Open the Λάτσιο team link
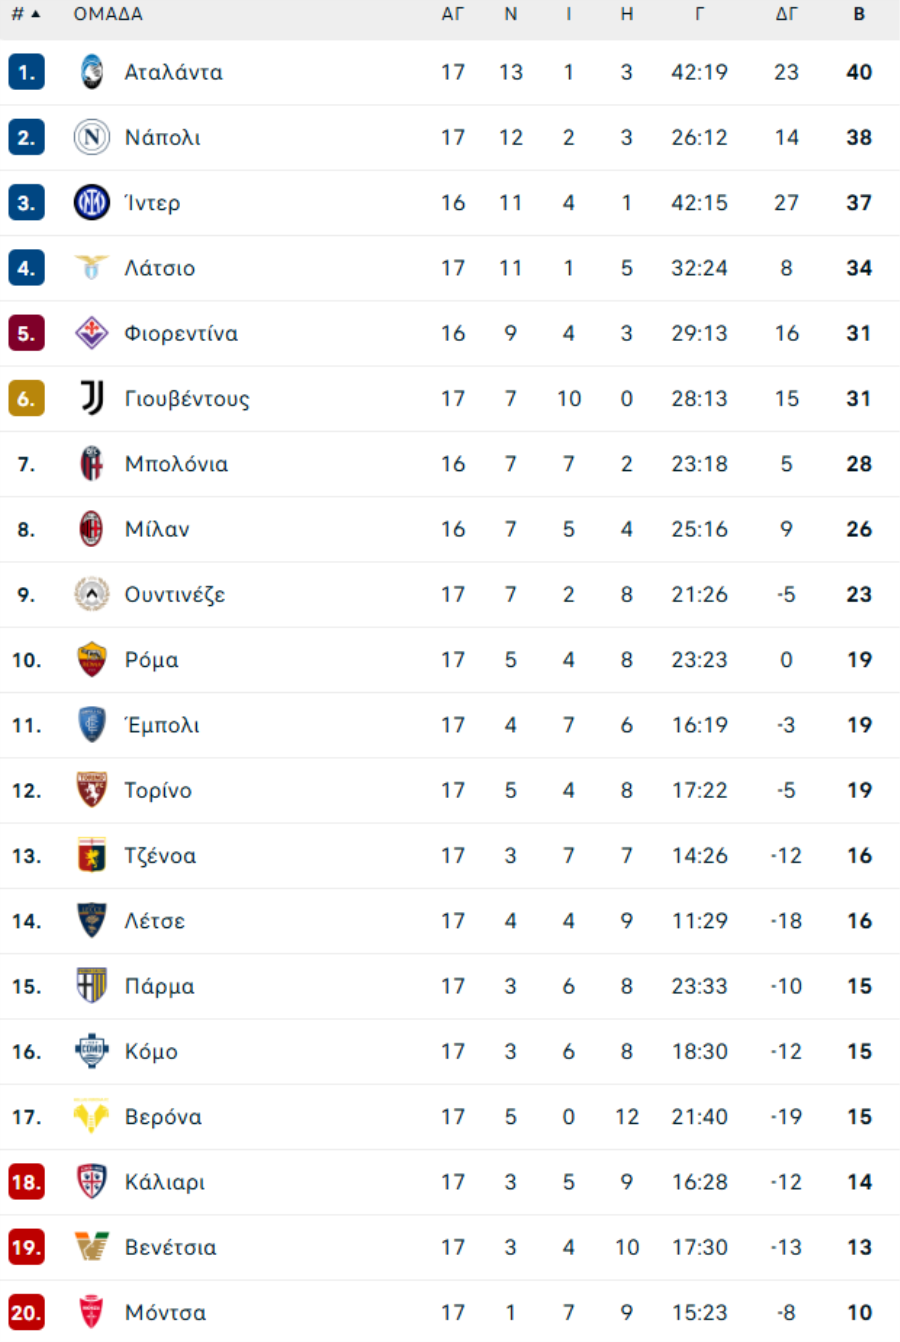This screenshot has height=1342, width=900. point(160,268)
